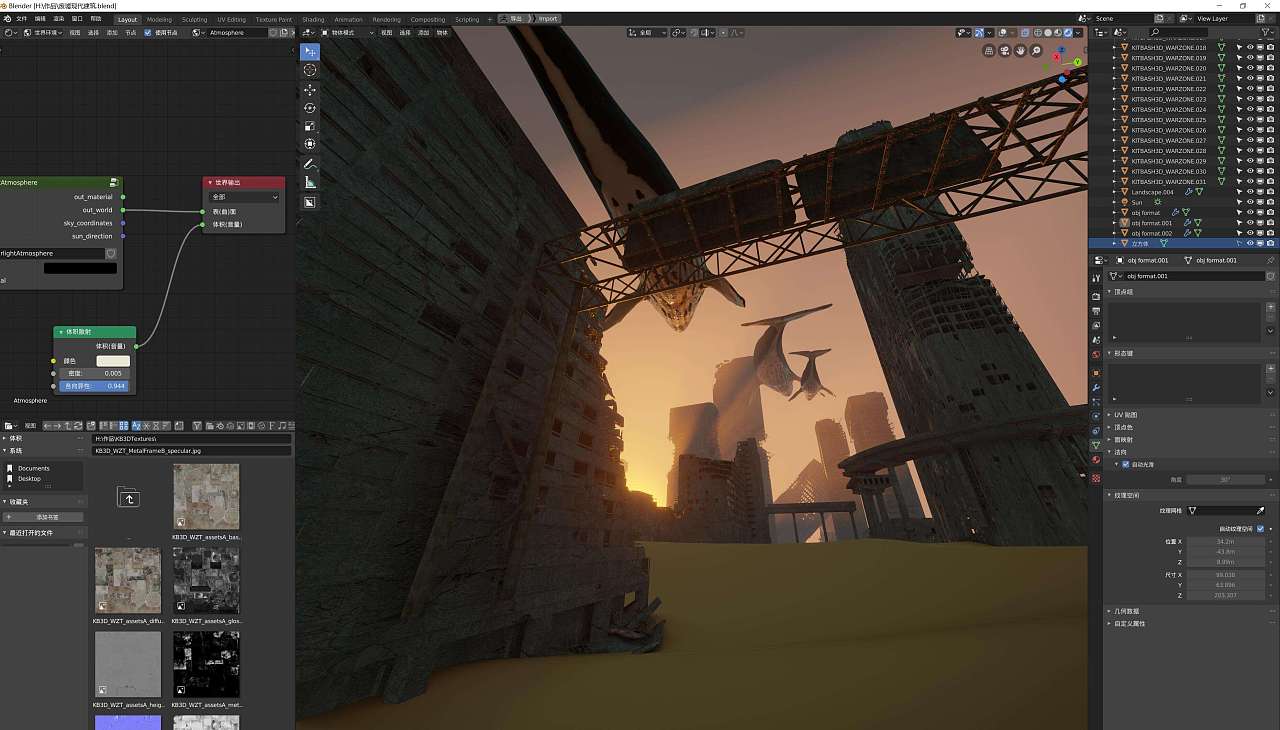The width and height of the screenshot is (1280, 730).
Task: Open the Animation workspace tab
Action: tap(349, 19)
